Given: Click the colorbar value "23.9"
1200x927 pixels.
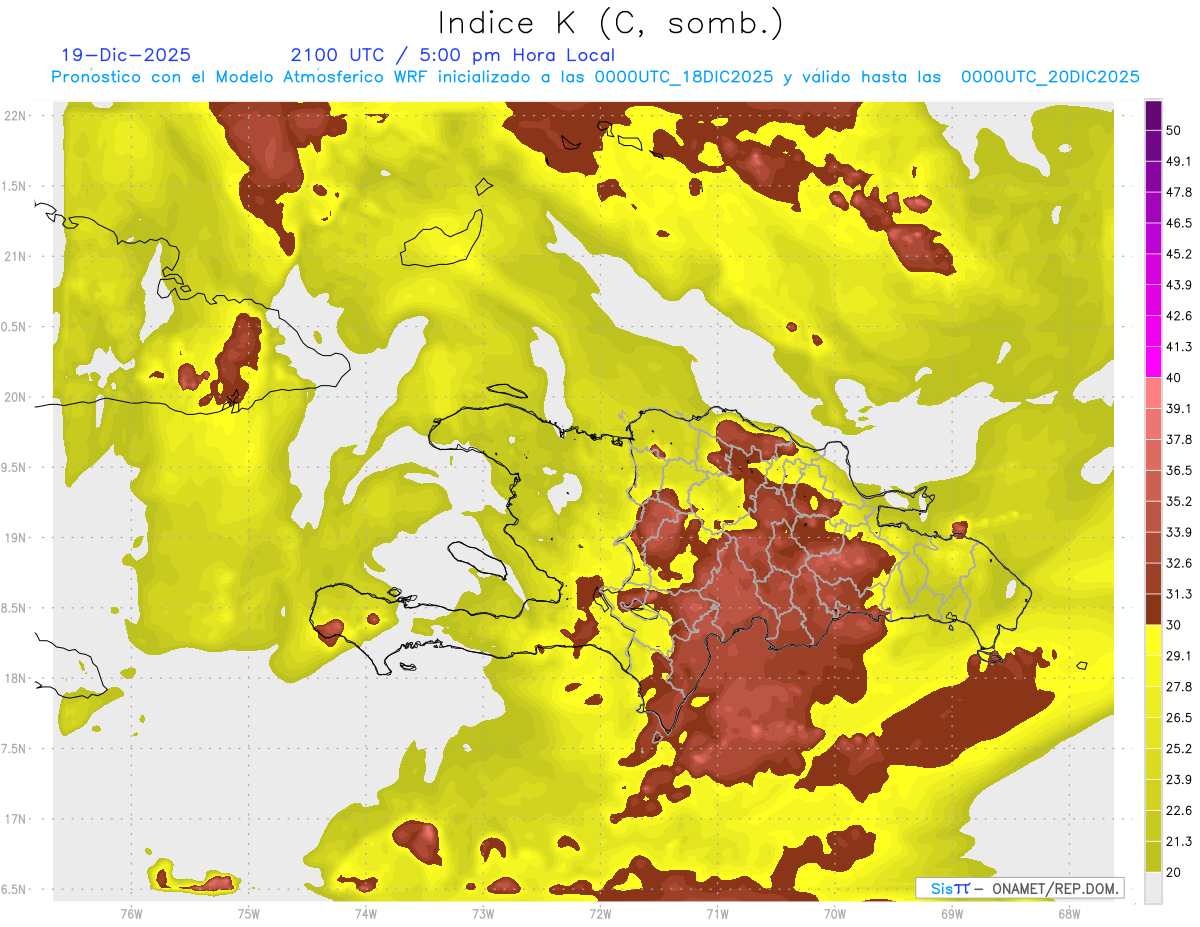Looking at the screenshot, I should point(1178,780).
